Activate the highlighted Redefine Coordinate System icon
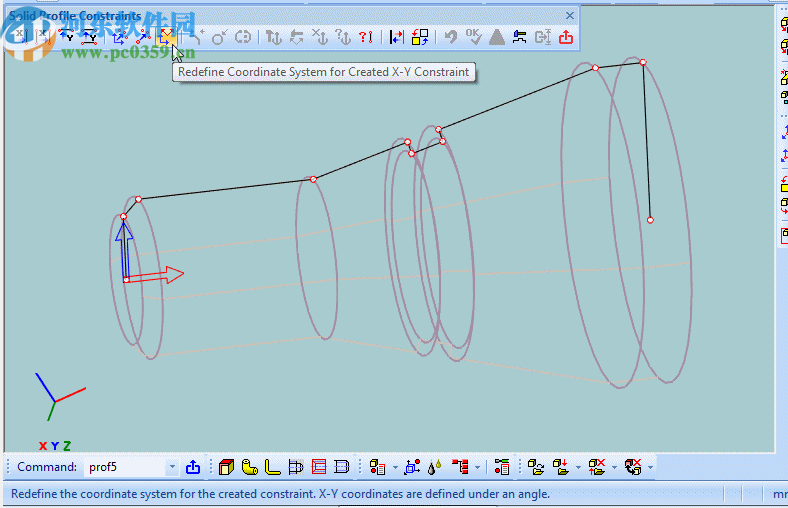Screen dimensions: 788x508 click(x=166, y=37)
